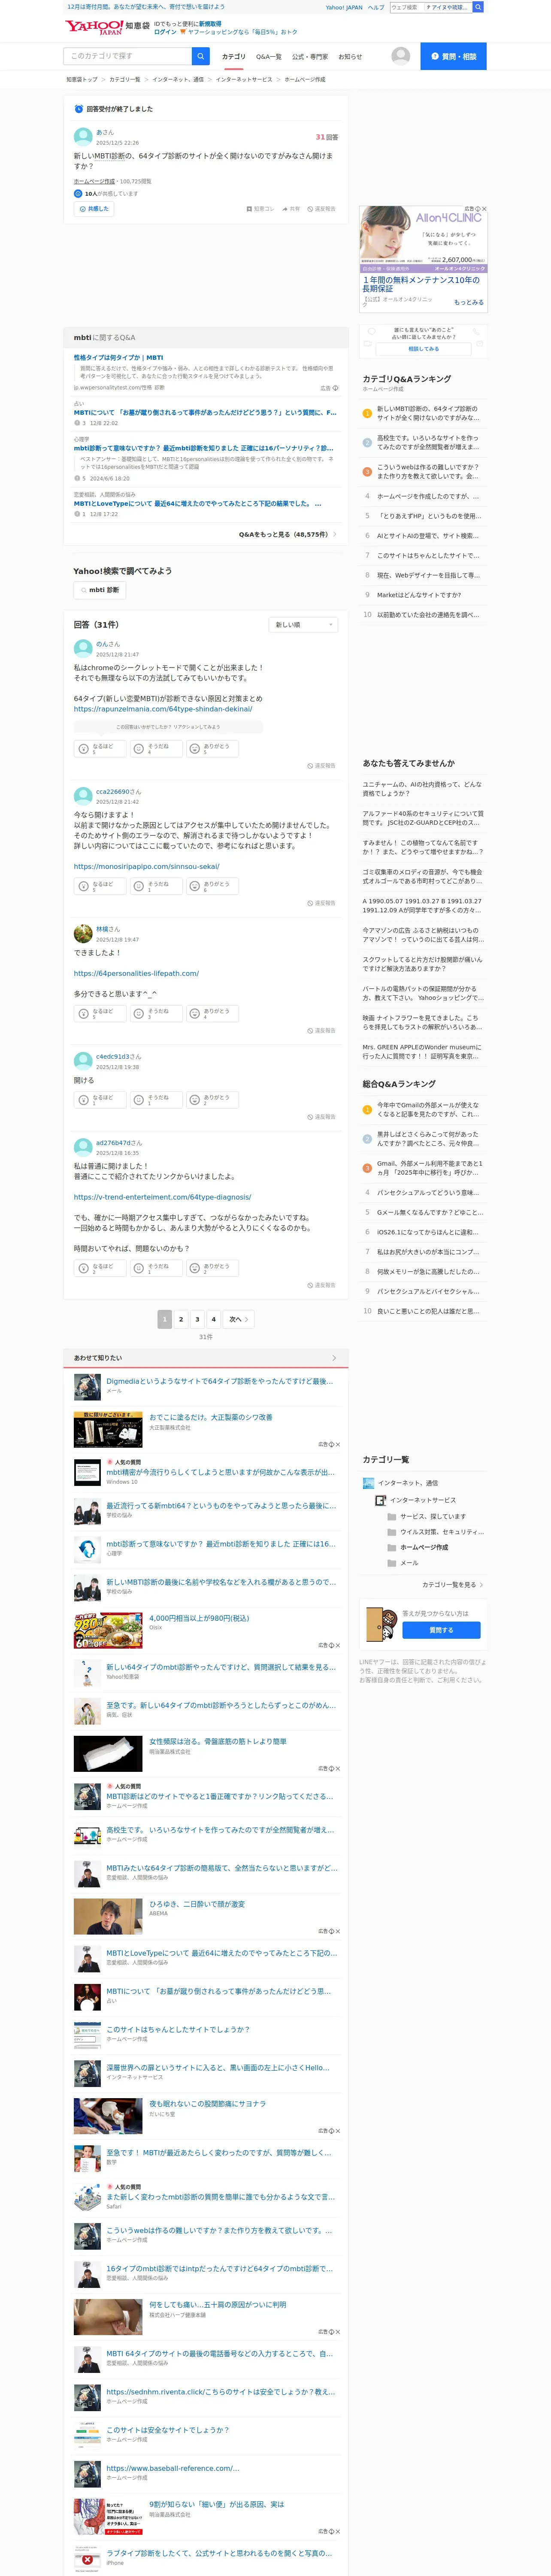The width and height of the screenshot is (551, 2576).
Task: Click the ad info icon next to 広告
Action: [x=478, y=209]
